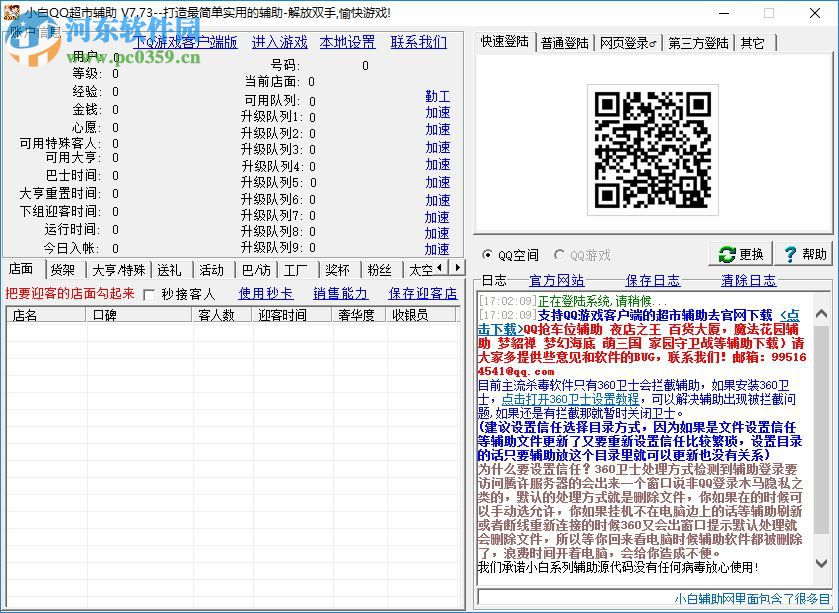Click the application icon in the title bar
This screenshot has height=613, width=839.
(10, 12)
